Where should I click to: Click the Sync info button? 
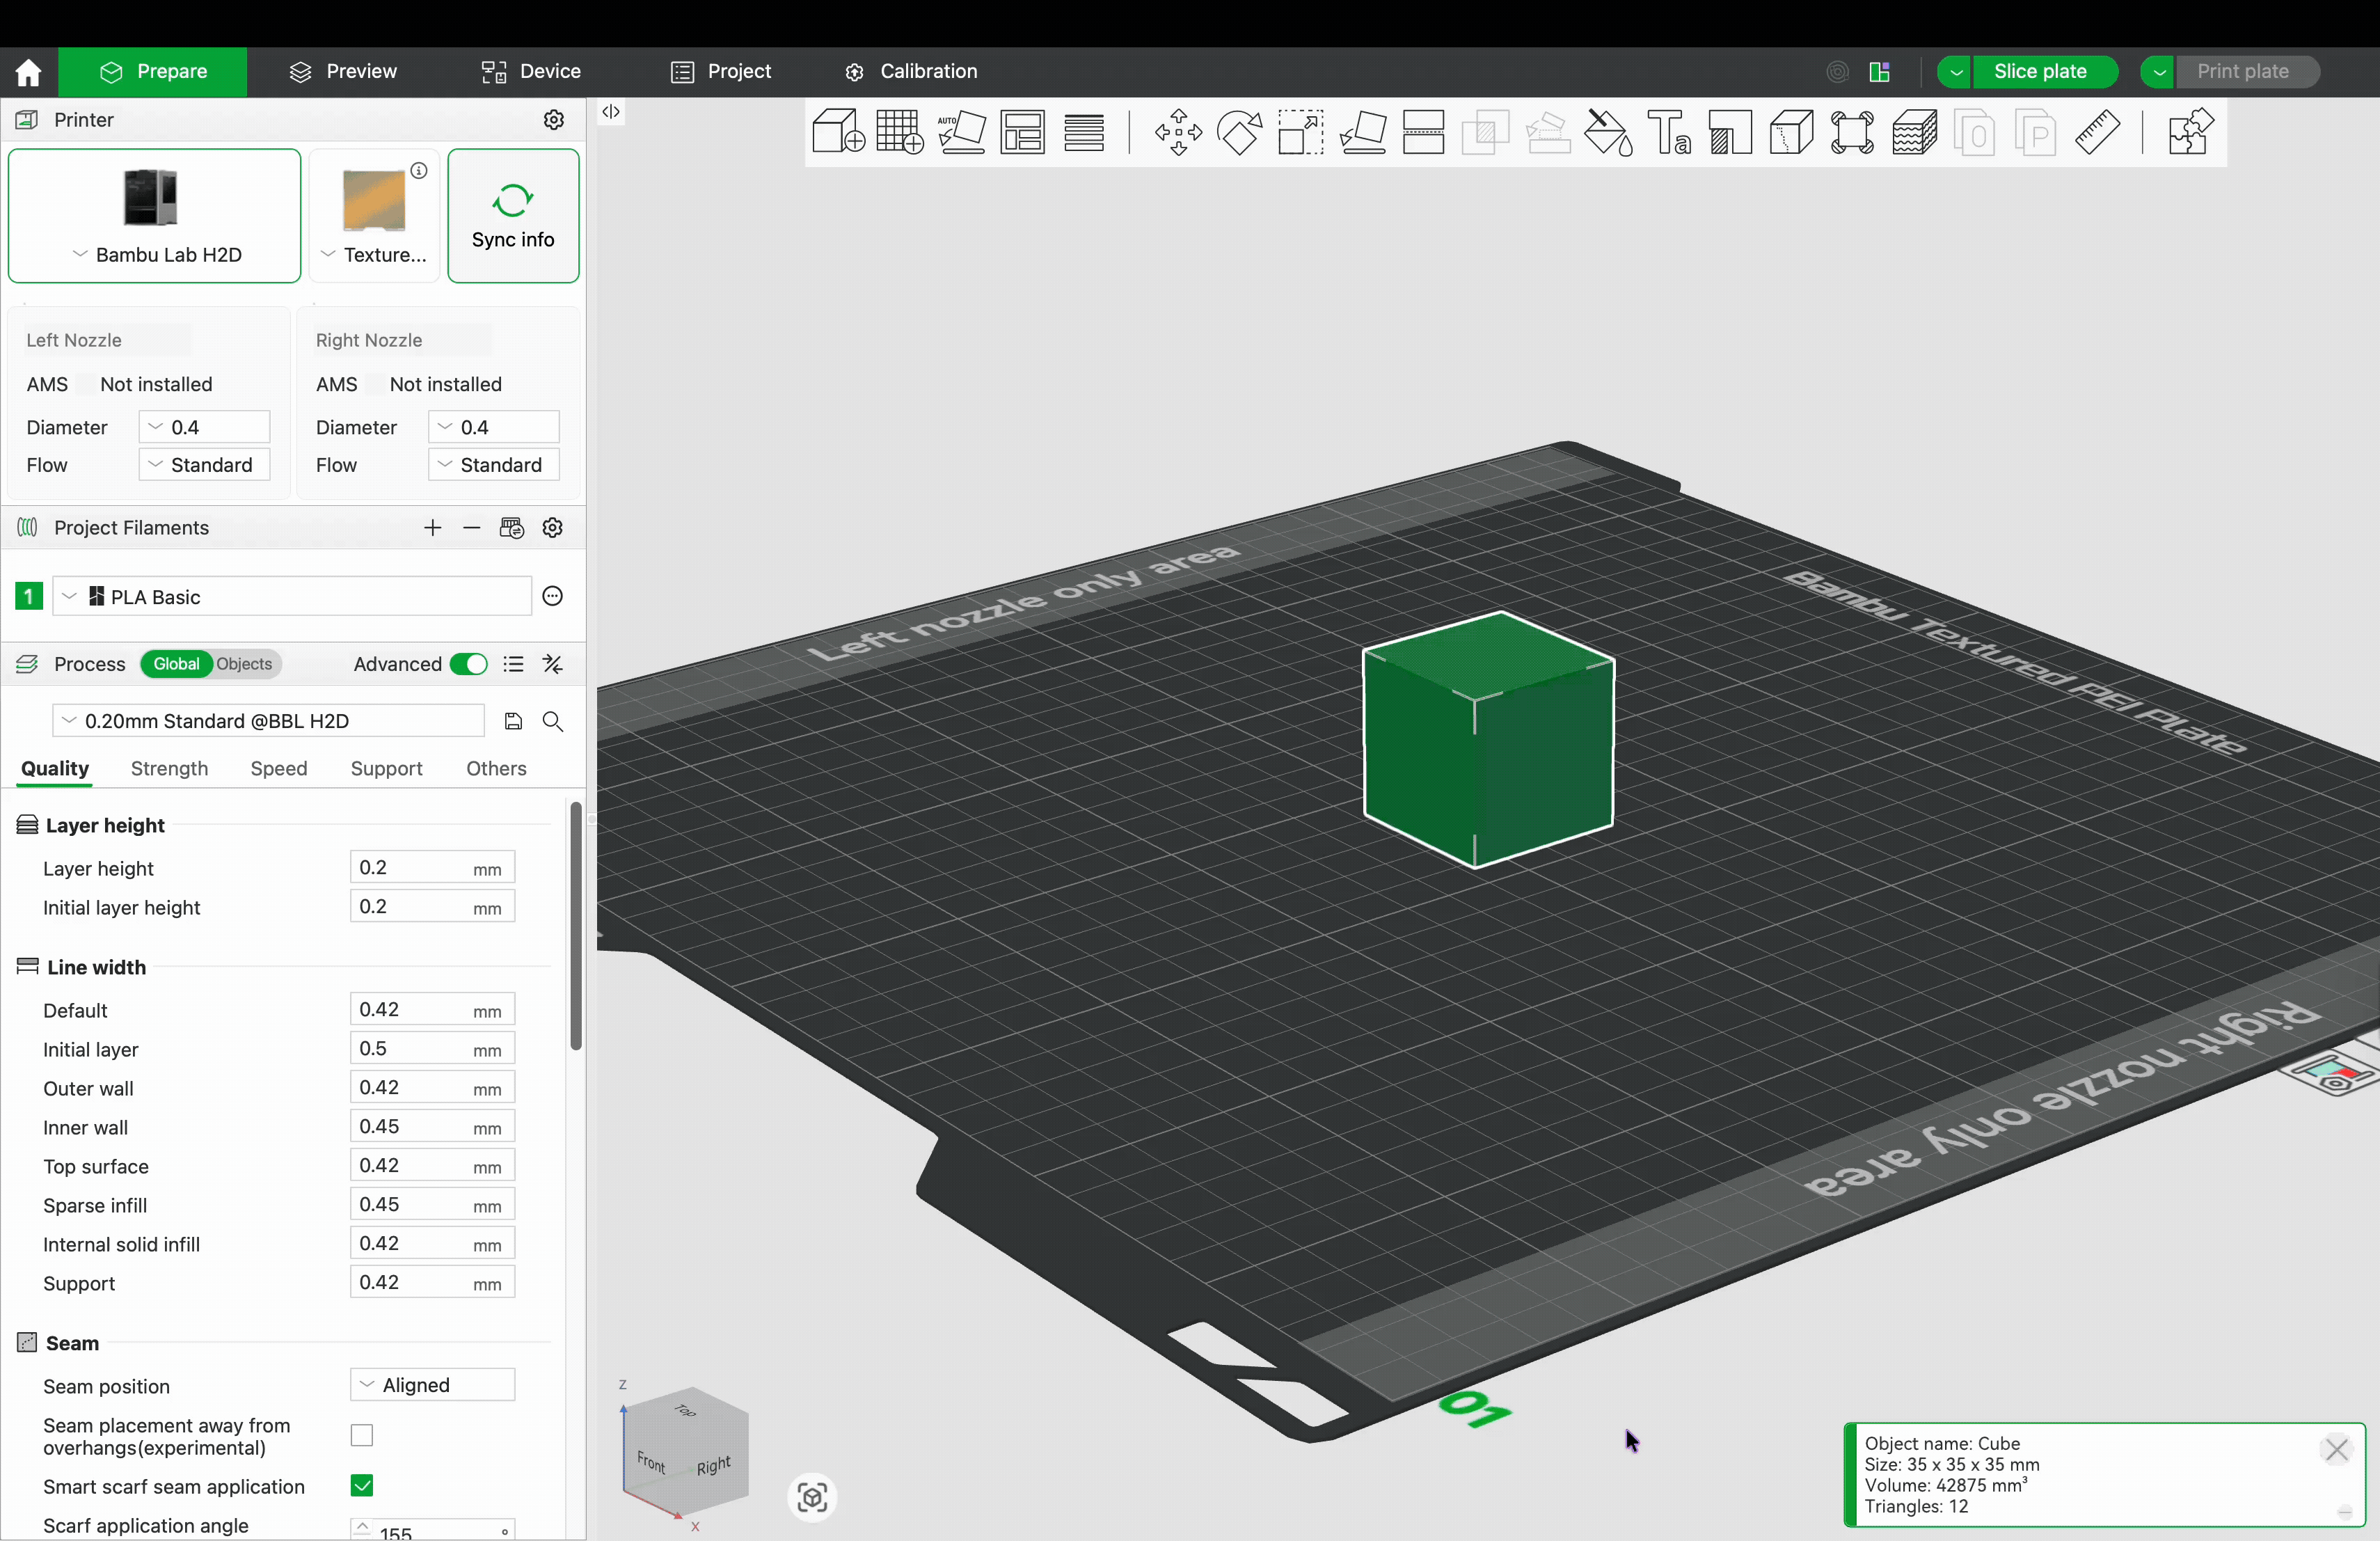[x=513, y=216]
